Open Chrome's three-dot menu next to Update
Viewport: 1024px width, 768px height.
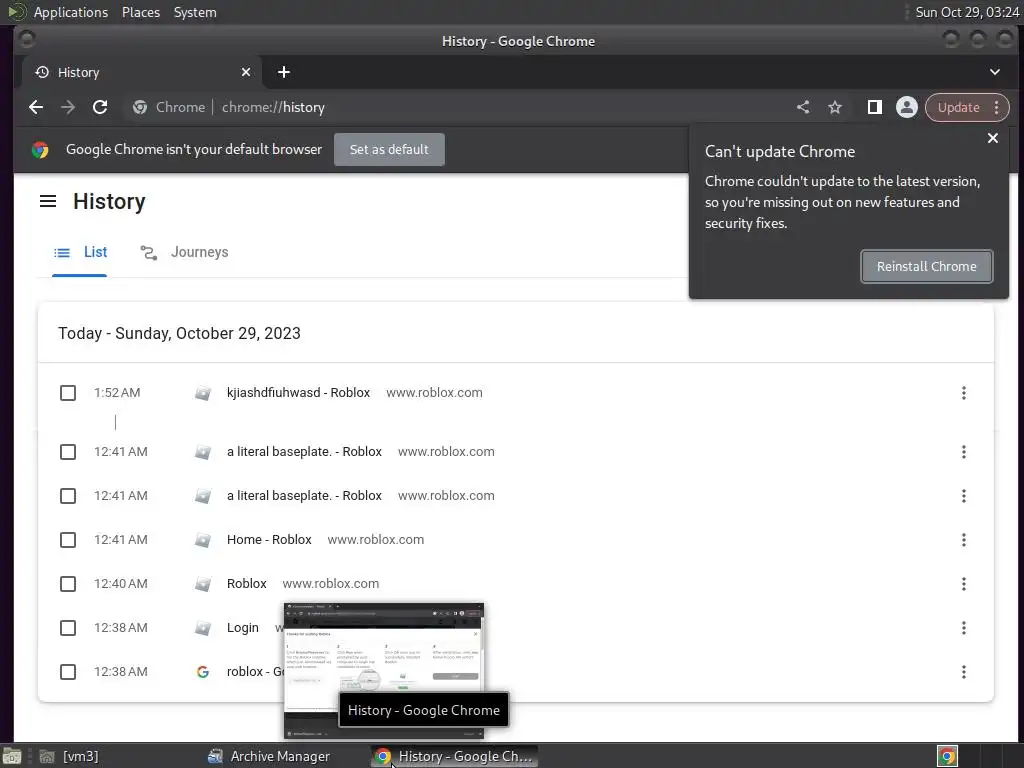[997, 107]
